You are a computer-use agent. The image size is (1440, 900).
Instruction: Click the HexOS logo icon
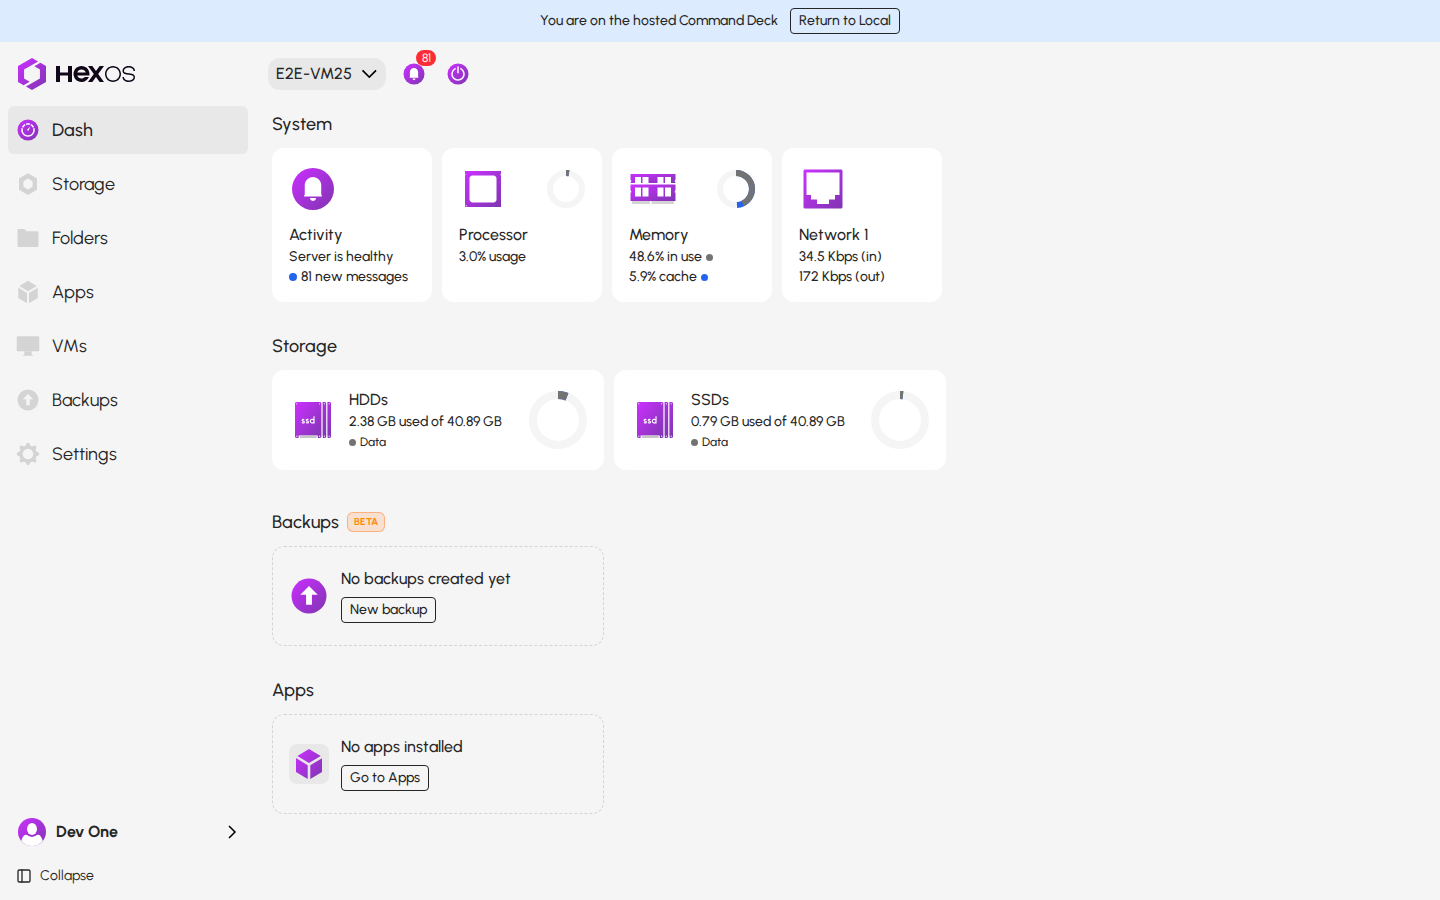32,74
